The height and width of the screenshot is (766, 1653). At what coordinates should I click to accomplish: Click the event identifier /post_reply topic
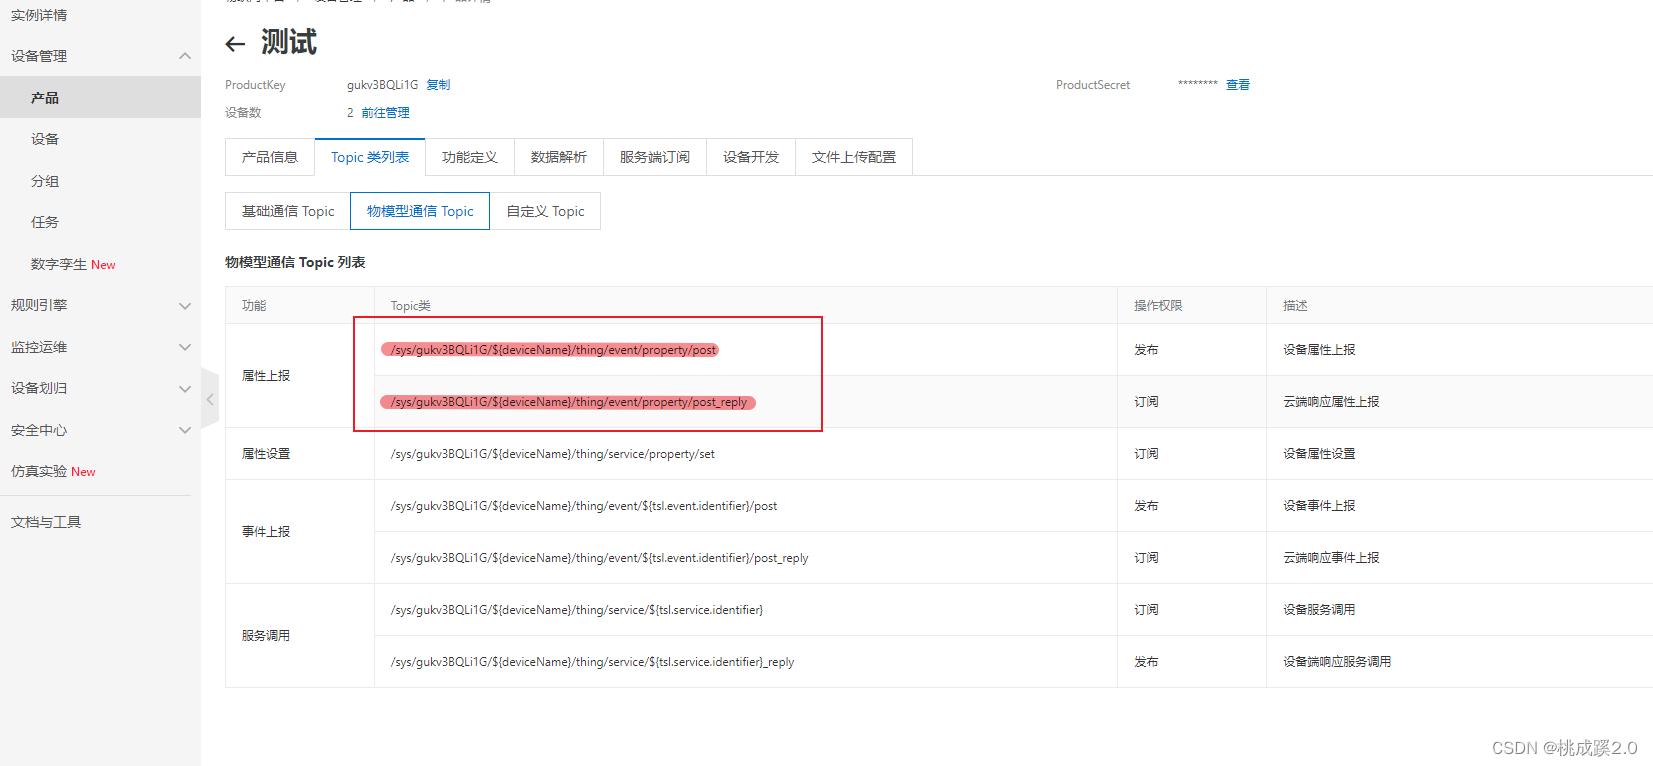599,558
